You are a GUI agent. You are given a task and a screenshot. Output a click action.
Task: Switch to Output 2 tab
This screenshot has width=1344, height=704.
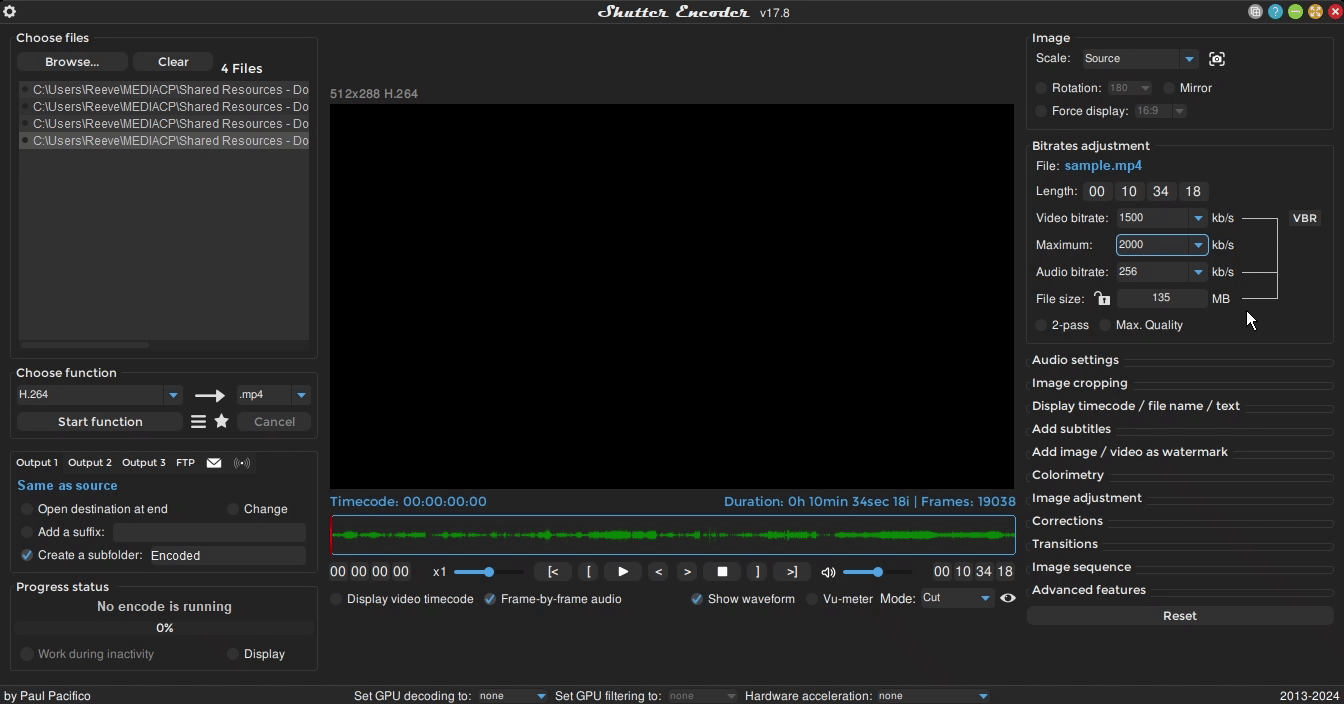[90, 463]
